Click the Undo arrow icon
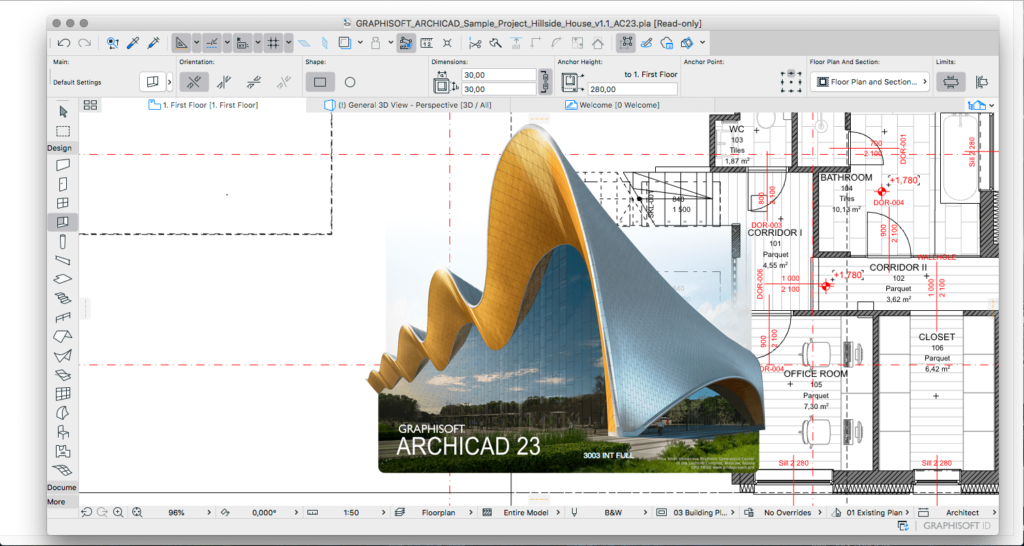1024x546 pixels. pos(64,43)
